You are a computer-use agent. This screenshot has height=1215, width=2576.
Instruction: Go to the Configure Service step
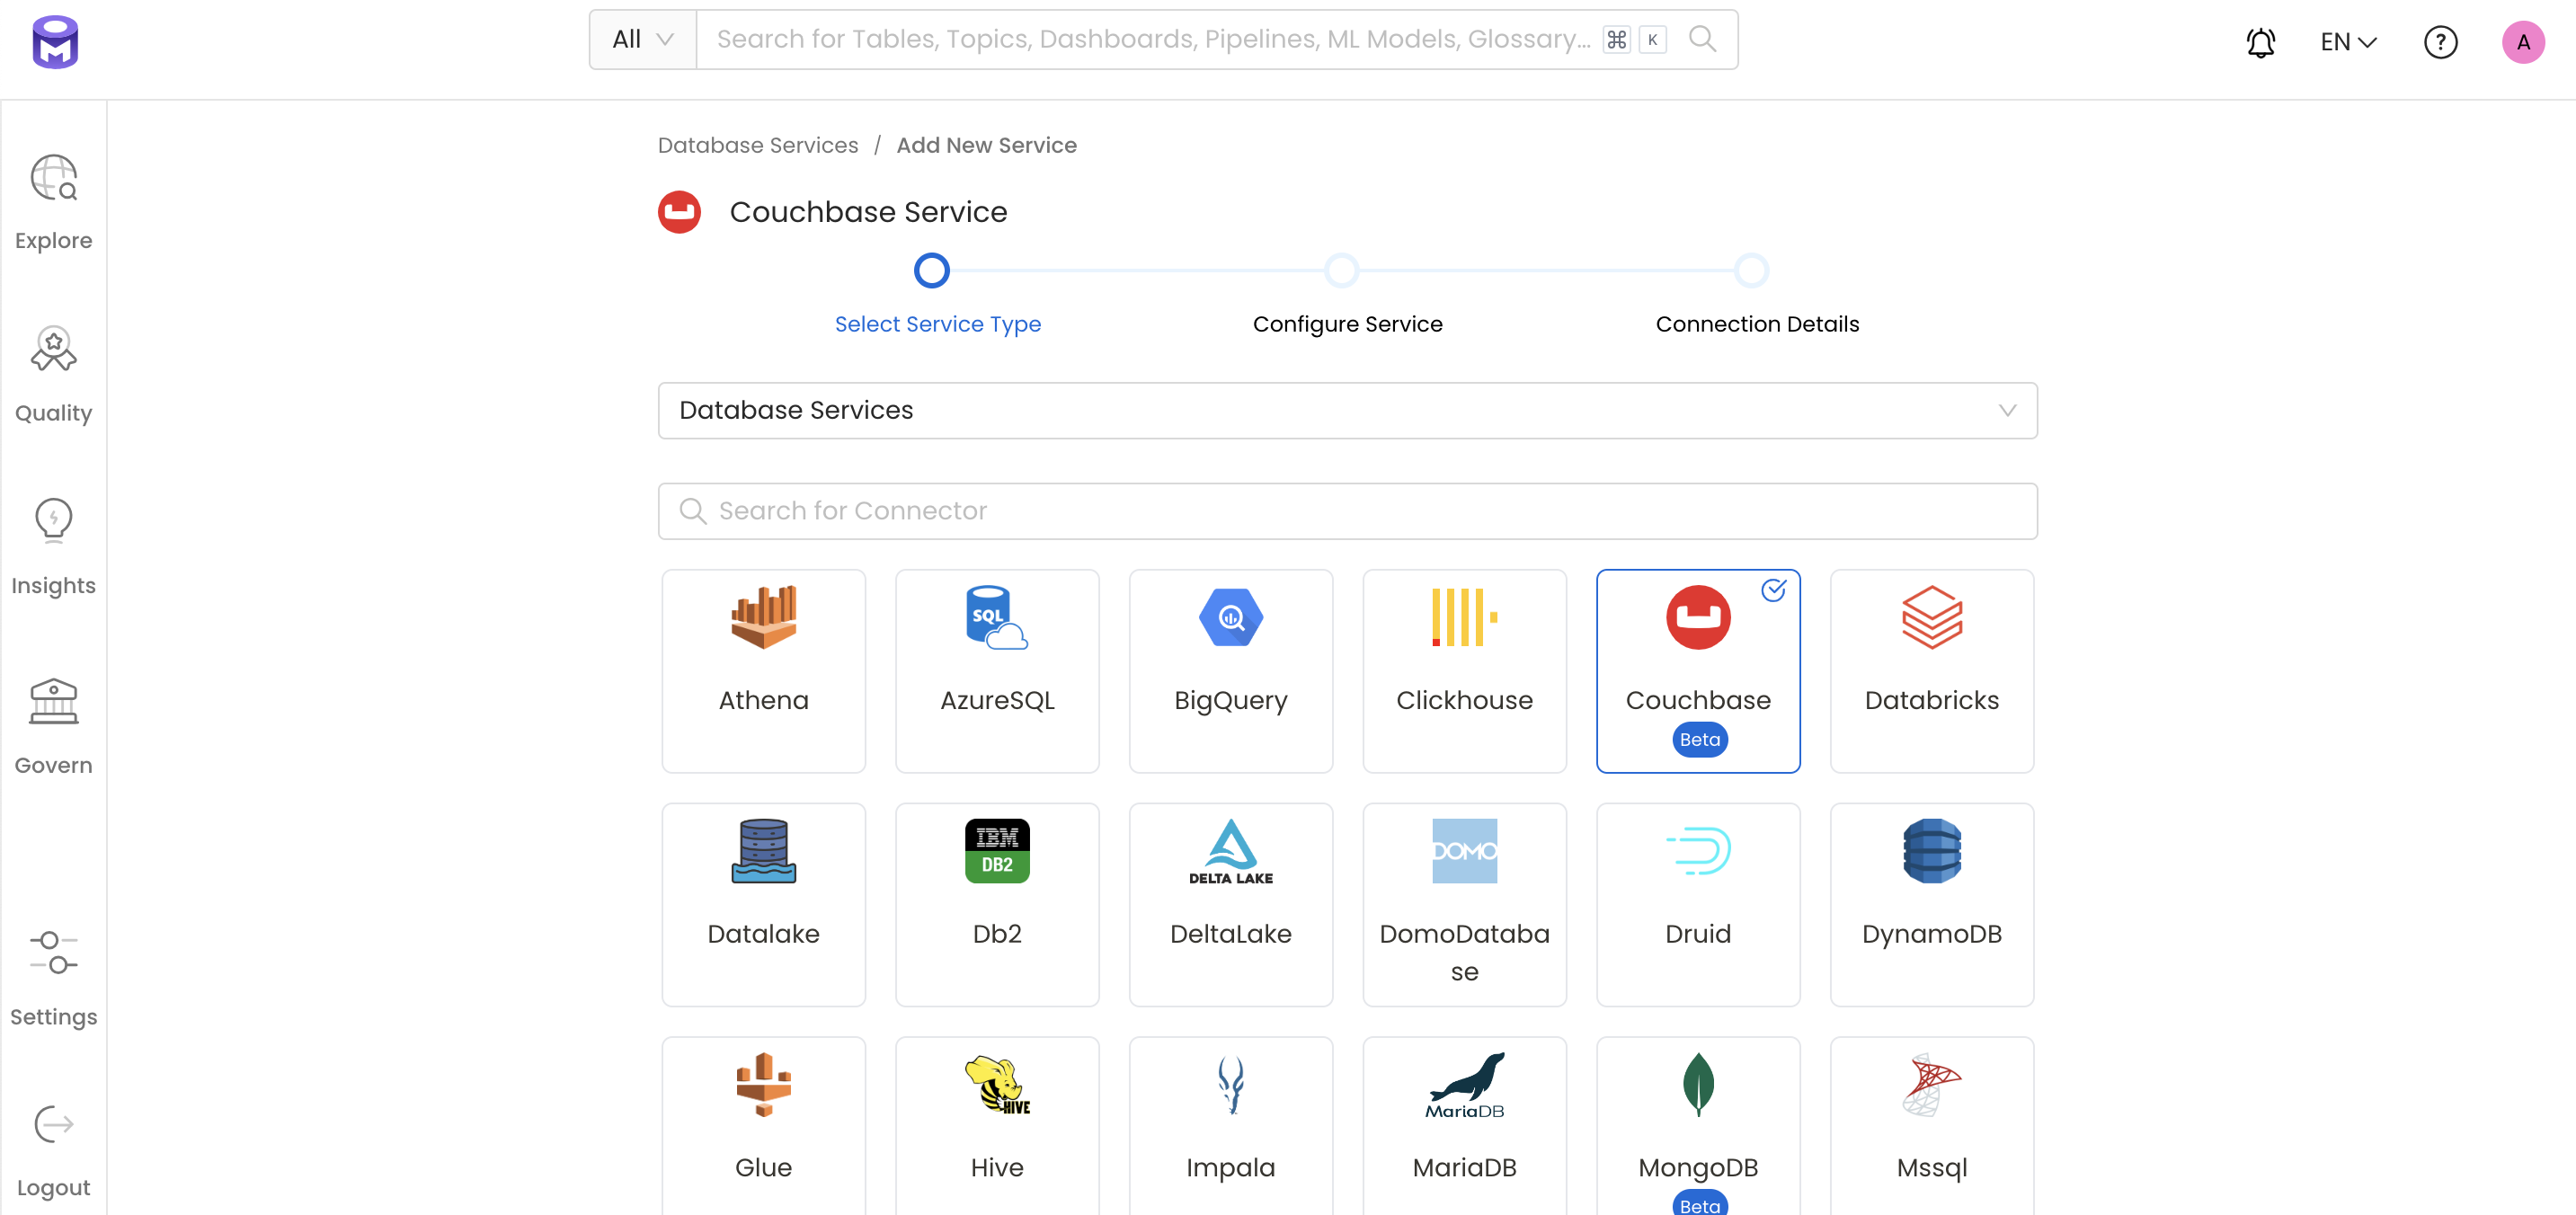tap(1341, 271)
